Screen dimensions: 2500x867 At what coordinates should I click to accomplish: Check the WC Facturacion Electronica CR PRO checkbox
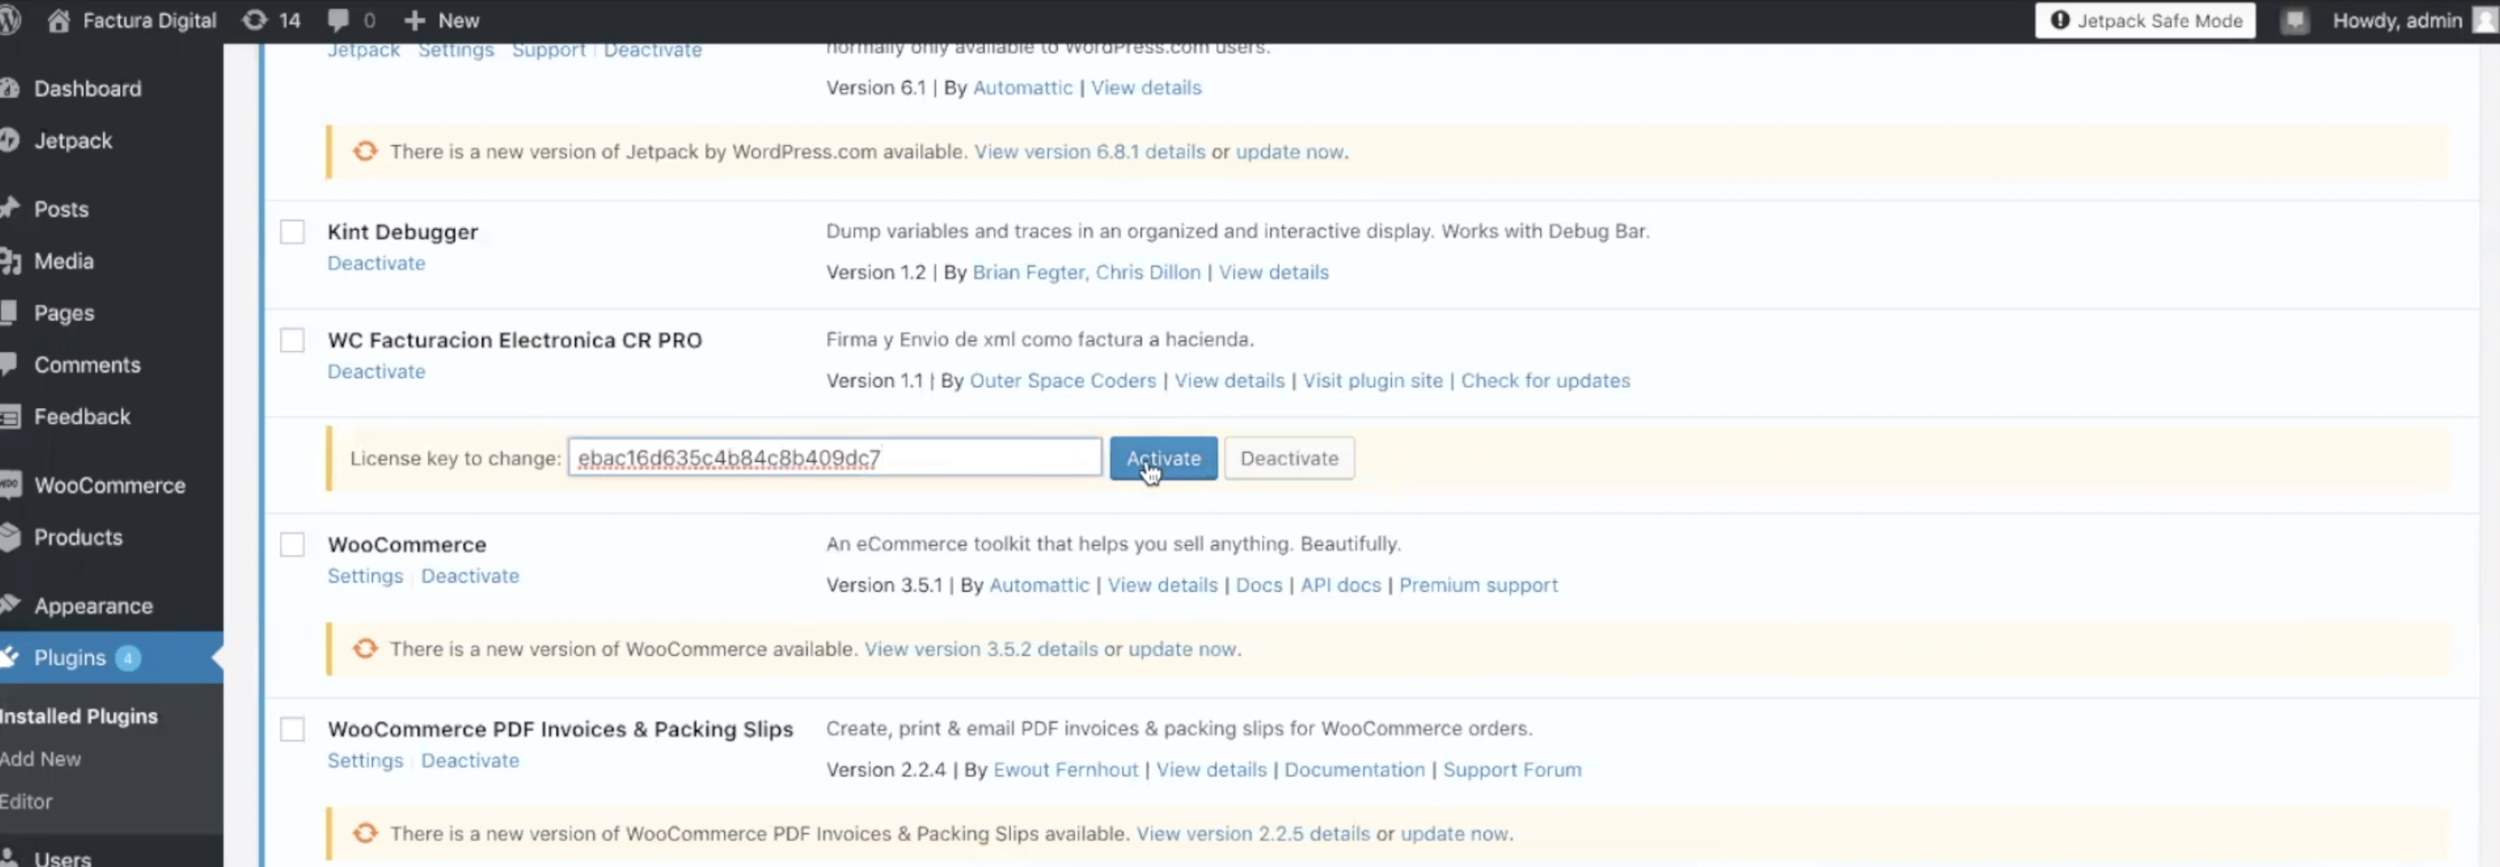[292, 340]
